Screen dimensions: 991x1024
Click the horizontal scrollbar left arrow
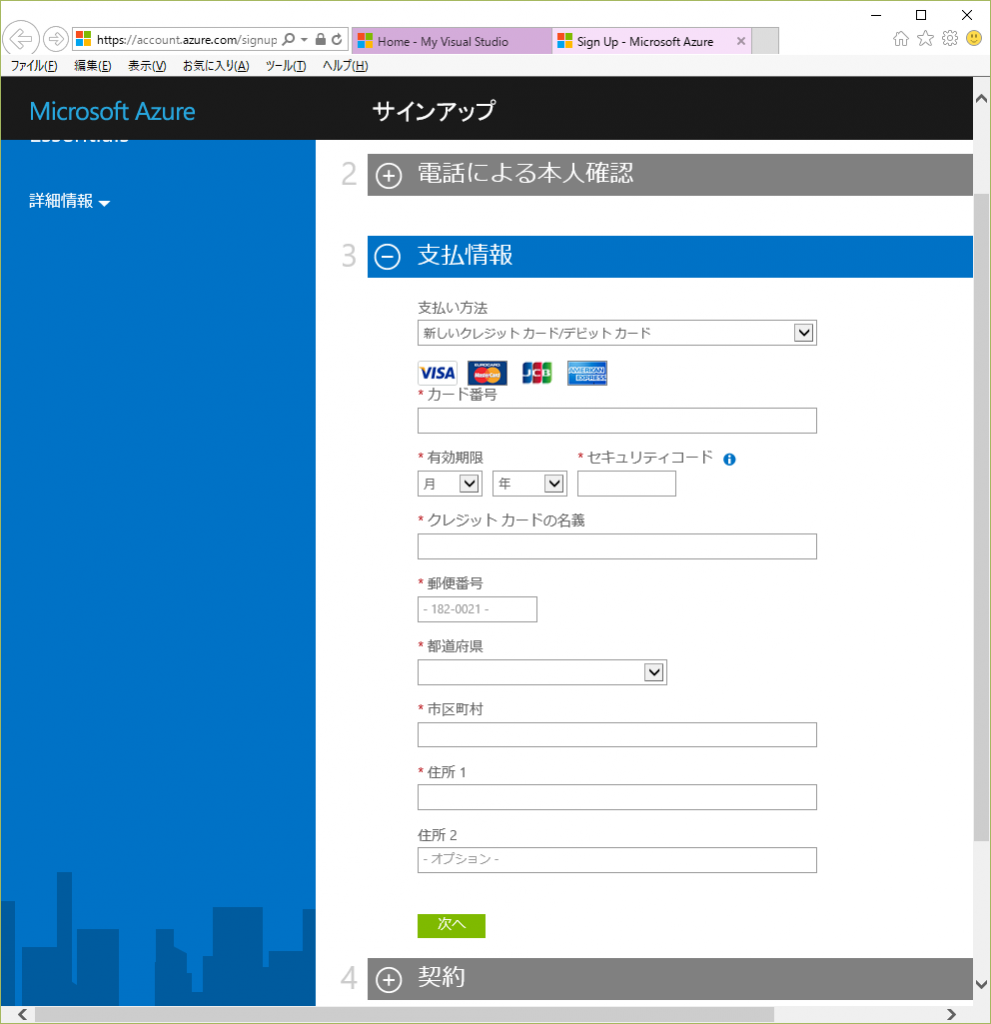coord(22,1014)
